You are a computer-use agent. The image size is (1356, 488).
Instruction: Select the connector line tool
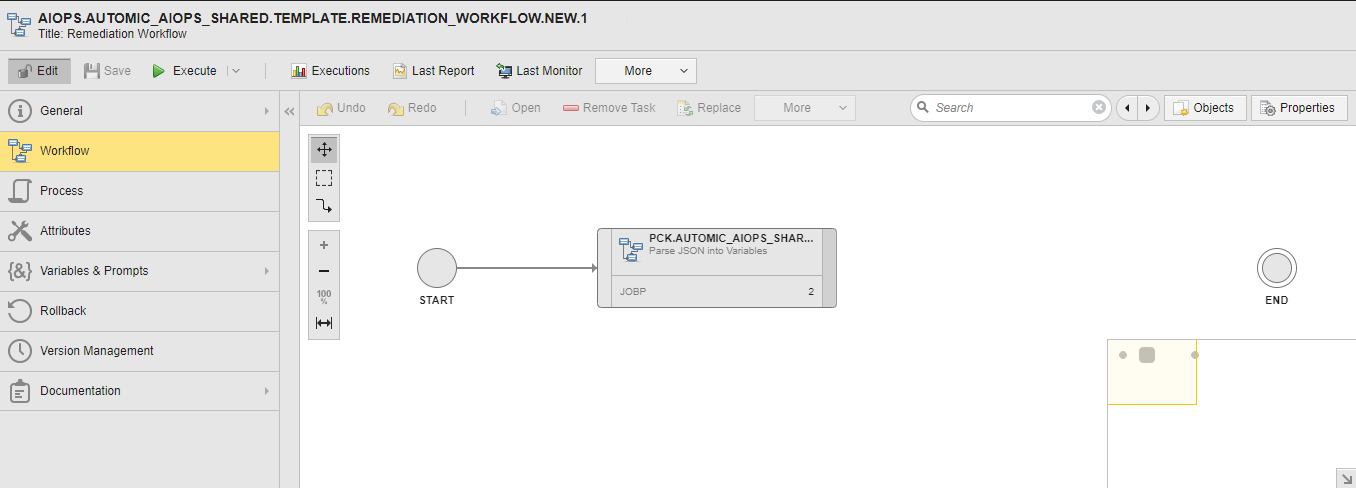[323, 206]
